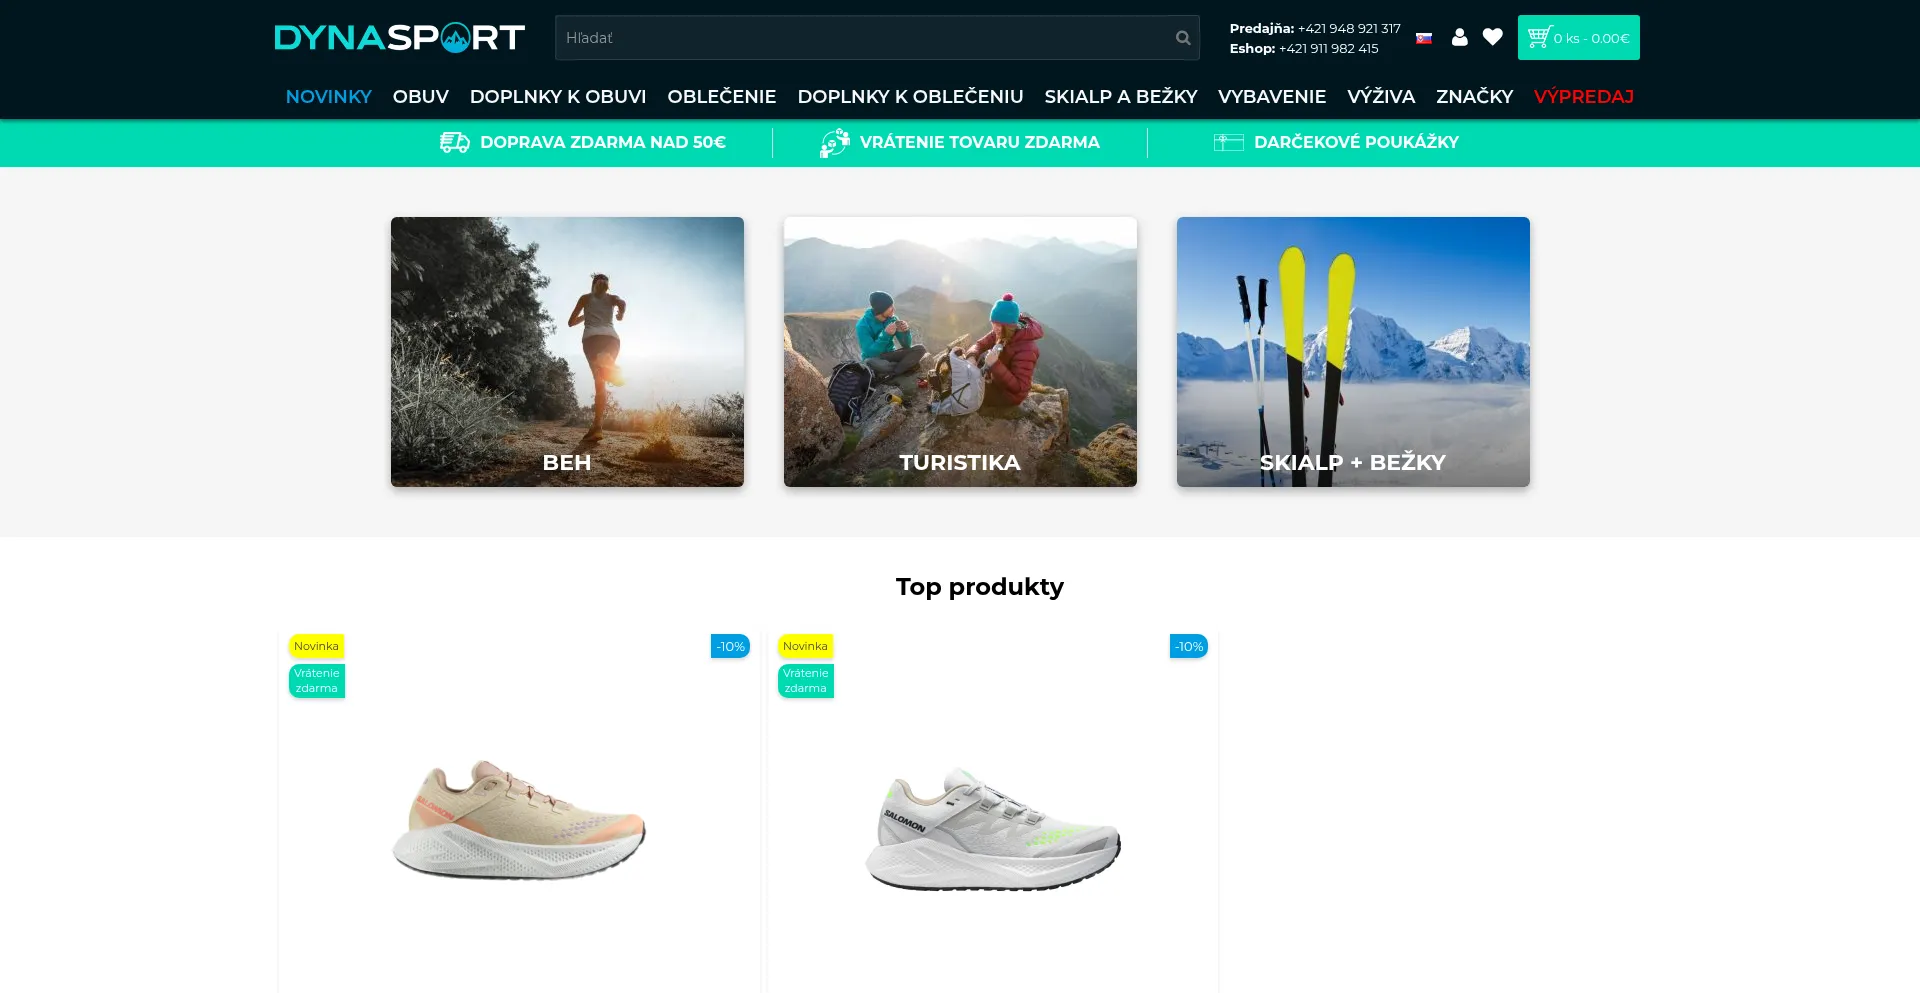1920x993 pixels.
Task: Click the DARČEKOVÉ POUKÁŽKY link
Action: click(x=1356, y=142)
